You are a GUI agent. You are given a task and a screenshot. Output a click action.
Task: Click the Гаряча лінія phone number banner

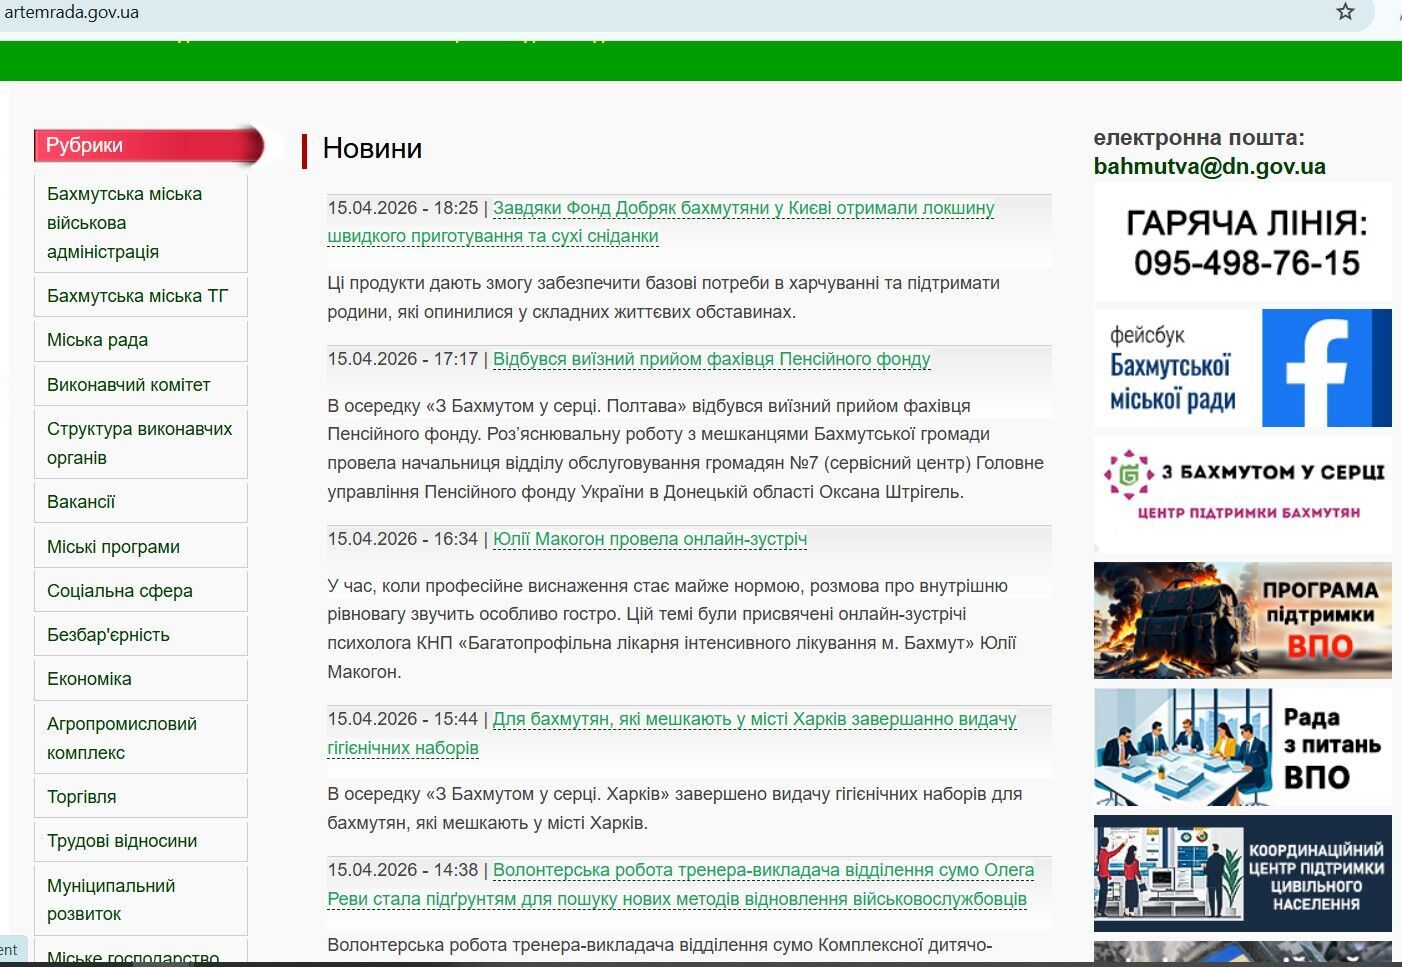point(1242,242)
